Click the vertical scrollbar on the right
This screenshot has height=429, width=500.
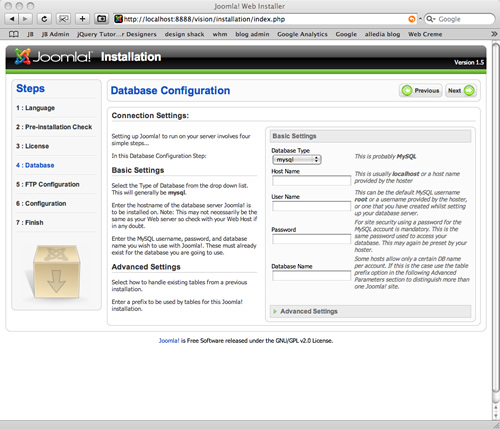coord(496,218)
